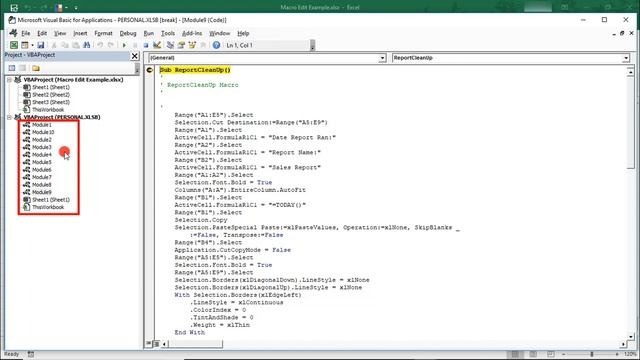Click the zoom out minus on Excel status bar
Screen dimensions: 640x360
tap(564, 354)
